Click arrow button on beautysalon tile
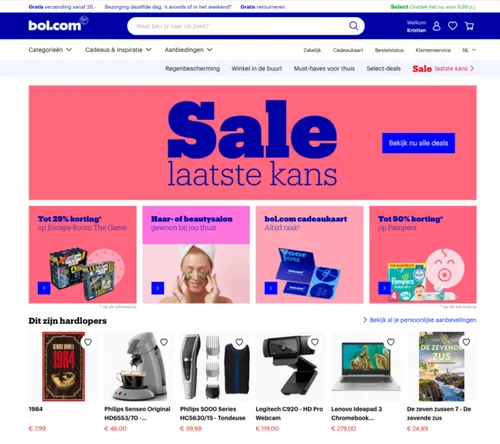500x444 pixels. (158, 288)
